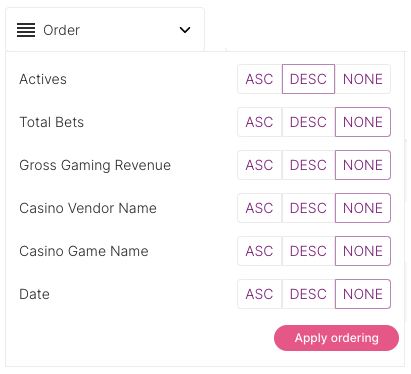Set Actives ordering to ASC
Image resolution: width=411 pixels, height=374 pixels.
click(x=260, y=79)
